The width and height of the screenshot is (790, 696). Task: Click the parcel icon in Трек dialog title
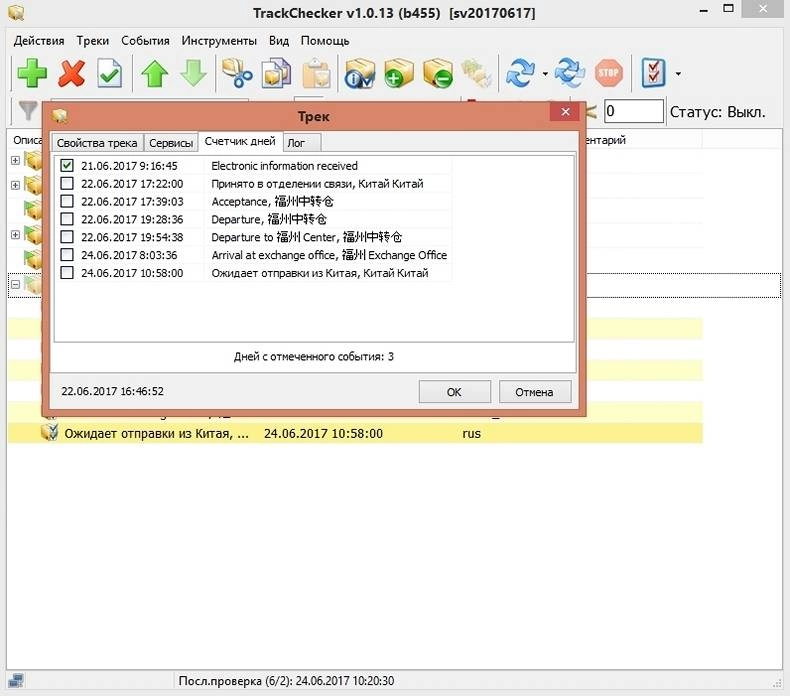(60, 116)
